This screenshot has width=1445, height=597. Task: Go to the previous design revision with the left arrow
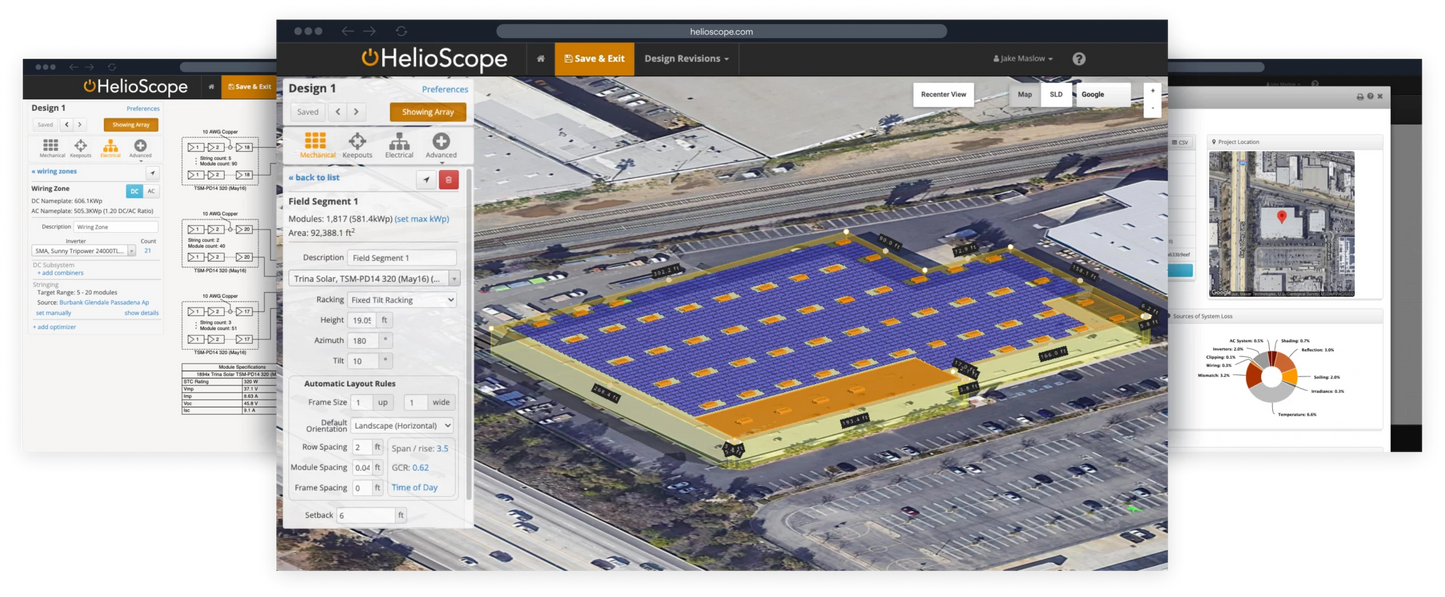coord(338,112)
